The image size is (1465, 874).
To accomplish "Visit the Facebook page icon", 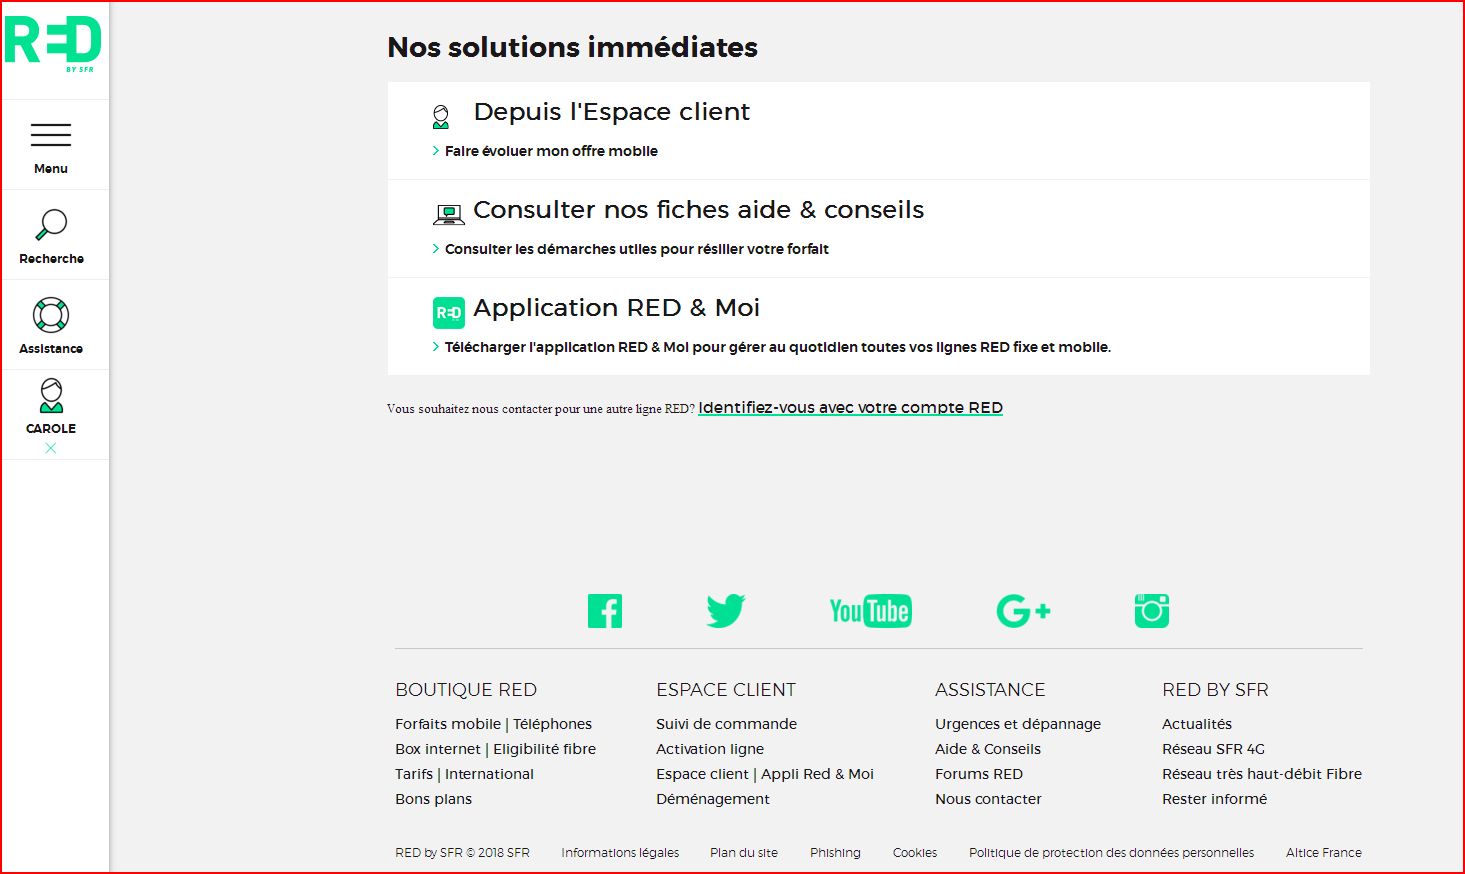I will 605,611.
